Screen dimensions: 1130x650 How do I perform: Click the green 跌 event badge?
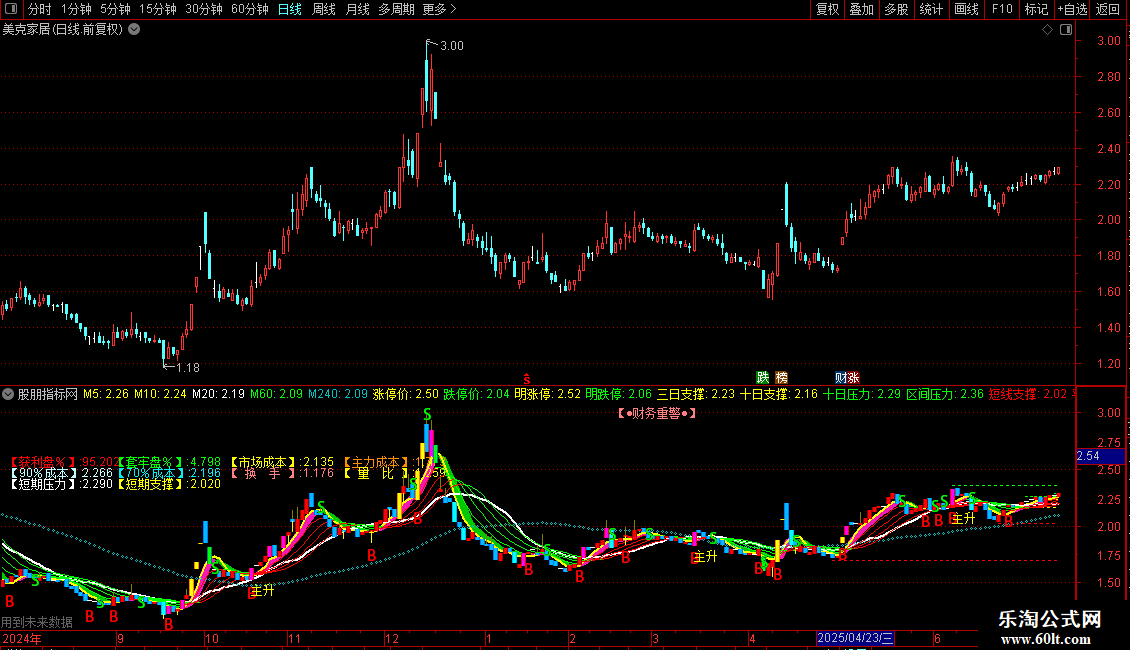click(x=763, y=378)
